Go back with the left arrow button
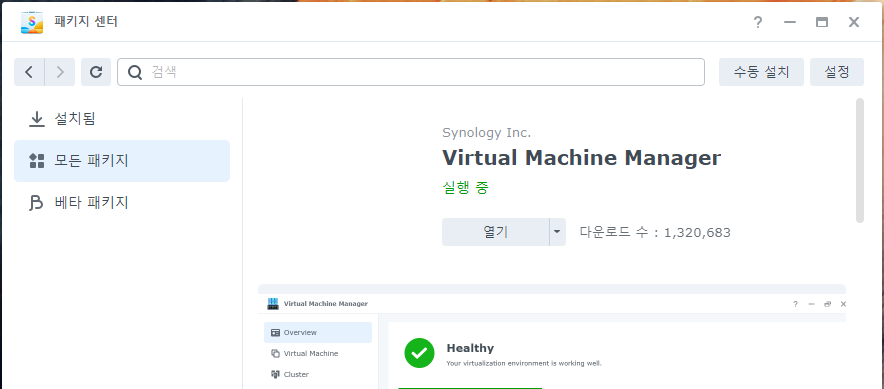This screenshot has width=884, height=389. (x=29, y=72)
